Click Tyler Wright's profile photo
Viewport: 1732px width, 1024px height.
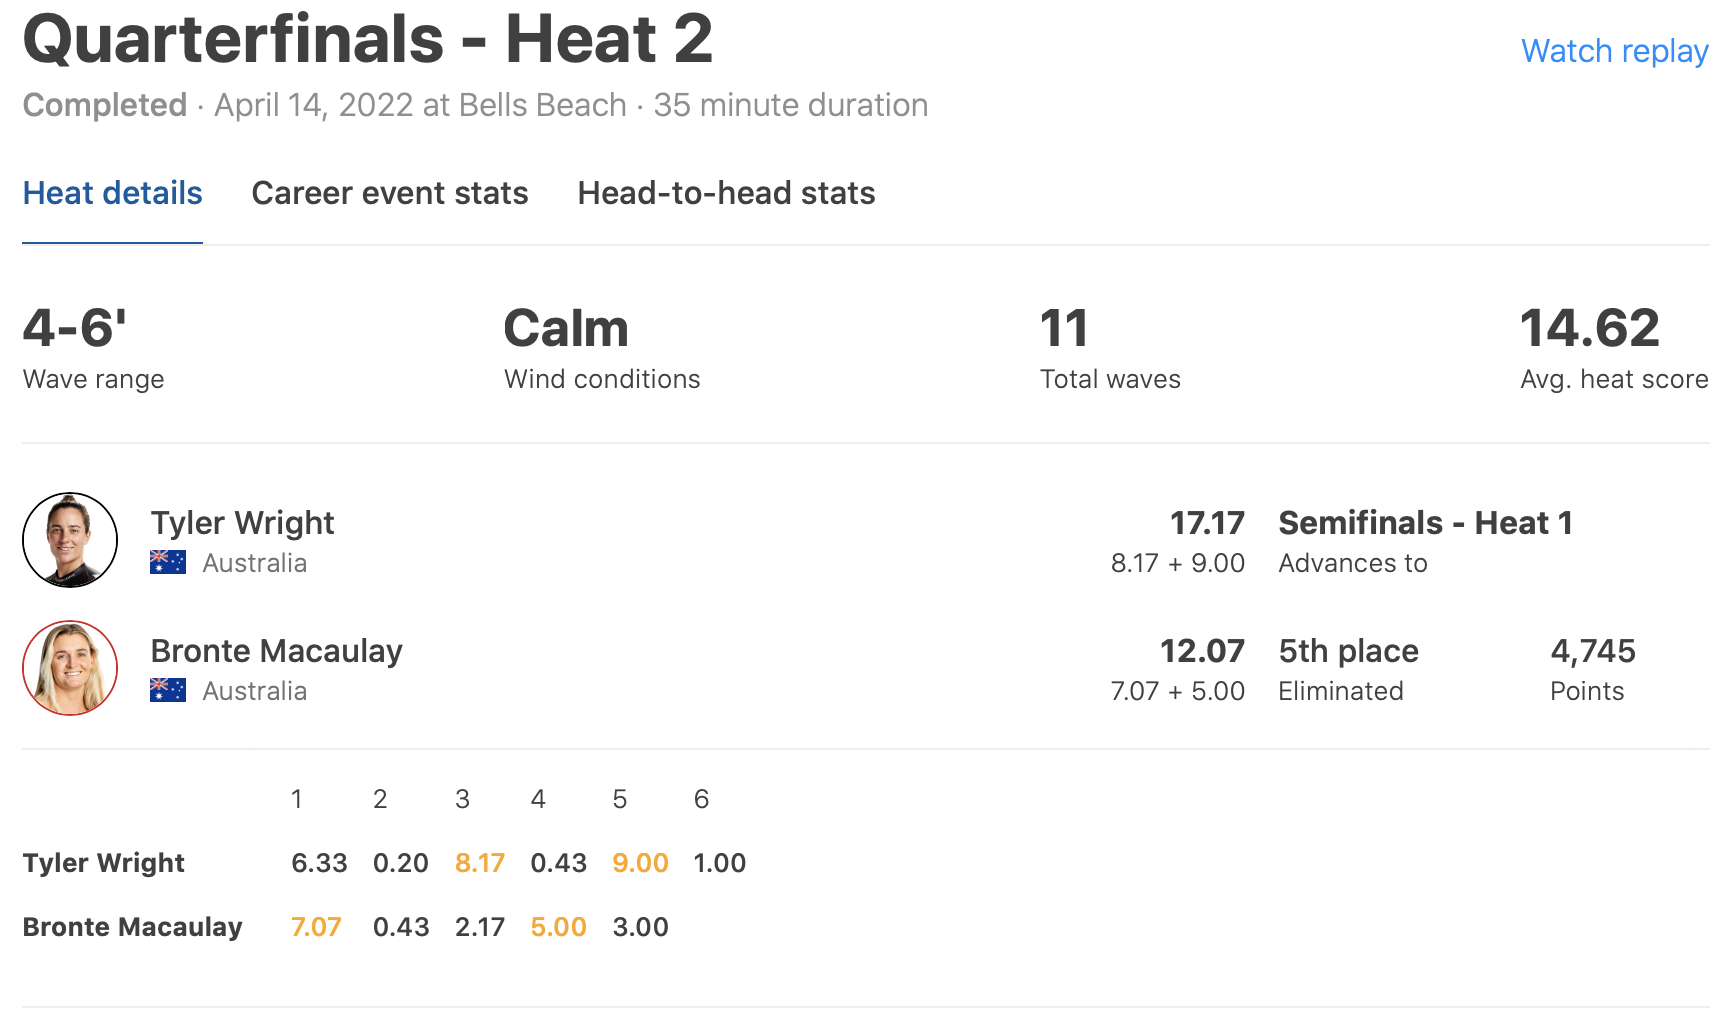point(70,540)
